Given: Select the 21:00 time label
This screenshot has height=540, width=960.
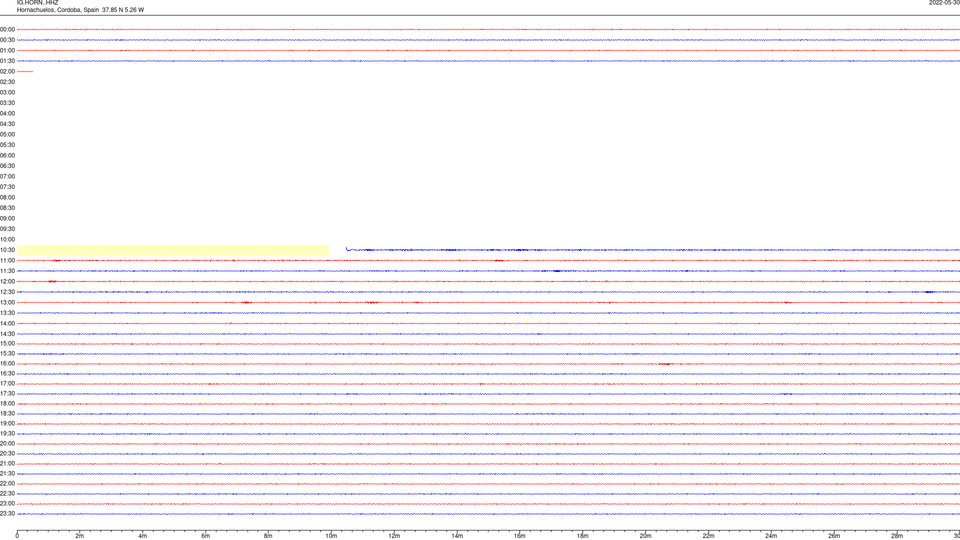Looking at the screenshot, I should pos(7,463).
